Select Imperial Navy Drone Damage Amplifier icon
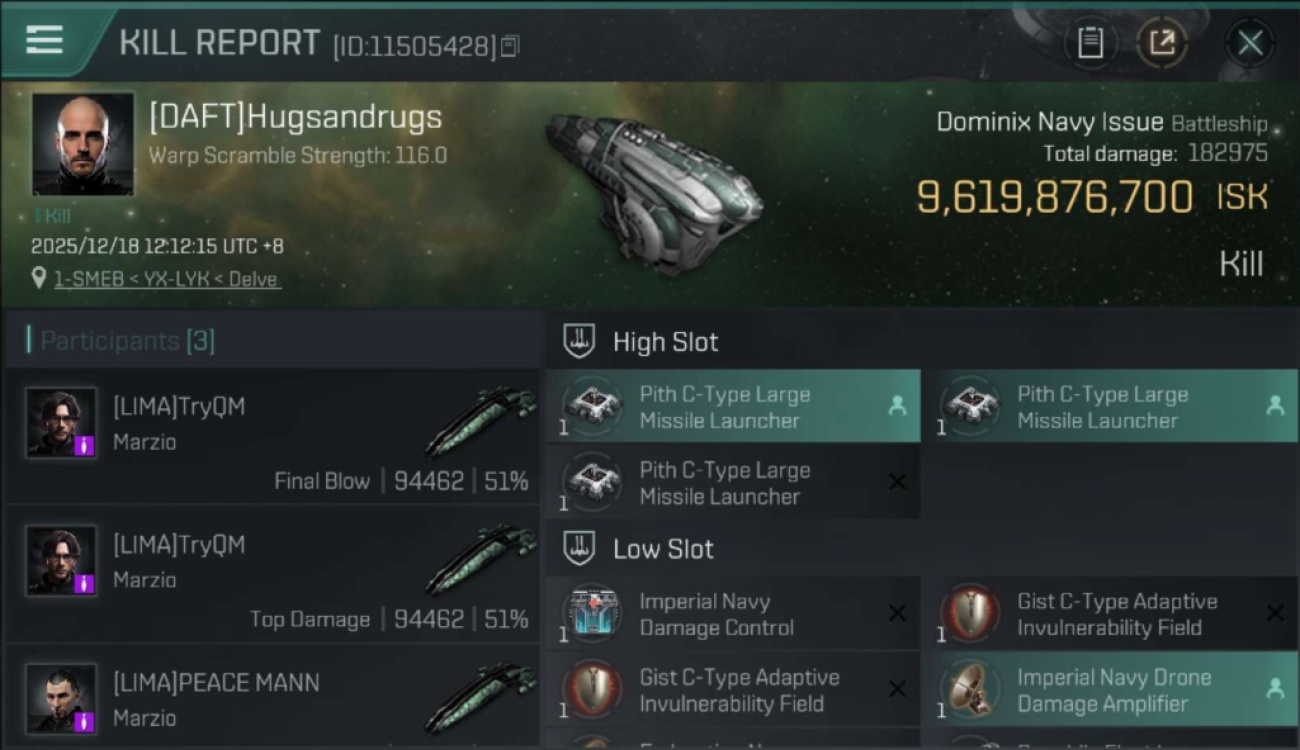The image size is (1300, 750). (x=970, y=690)
